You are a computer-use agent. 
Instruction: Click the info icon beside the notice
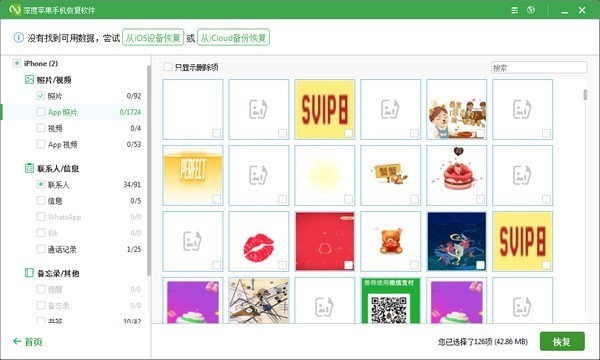[x=18, y=37]
